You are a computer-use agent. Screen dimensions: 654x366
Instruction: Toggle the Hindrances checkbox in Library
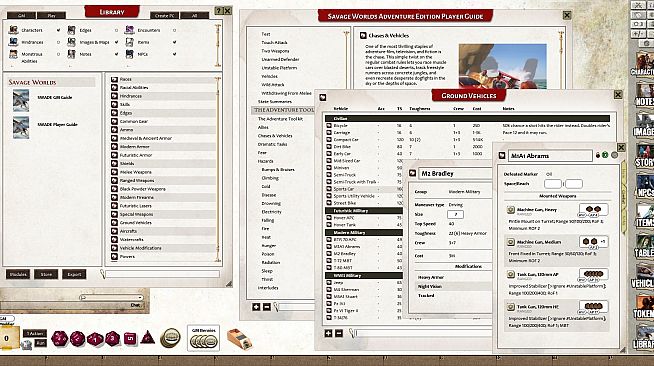[58, 42]
